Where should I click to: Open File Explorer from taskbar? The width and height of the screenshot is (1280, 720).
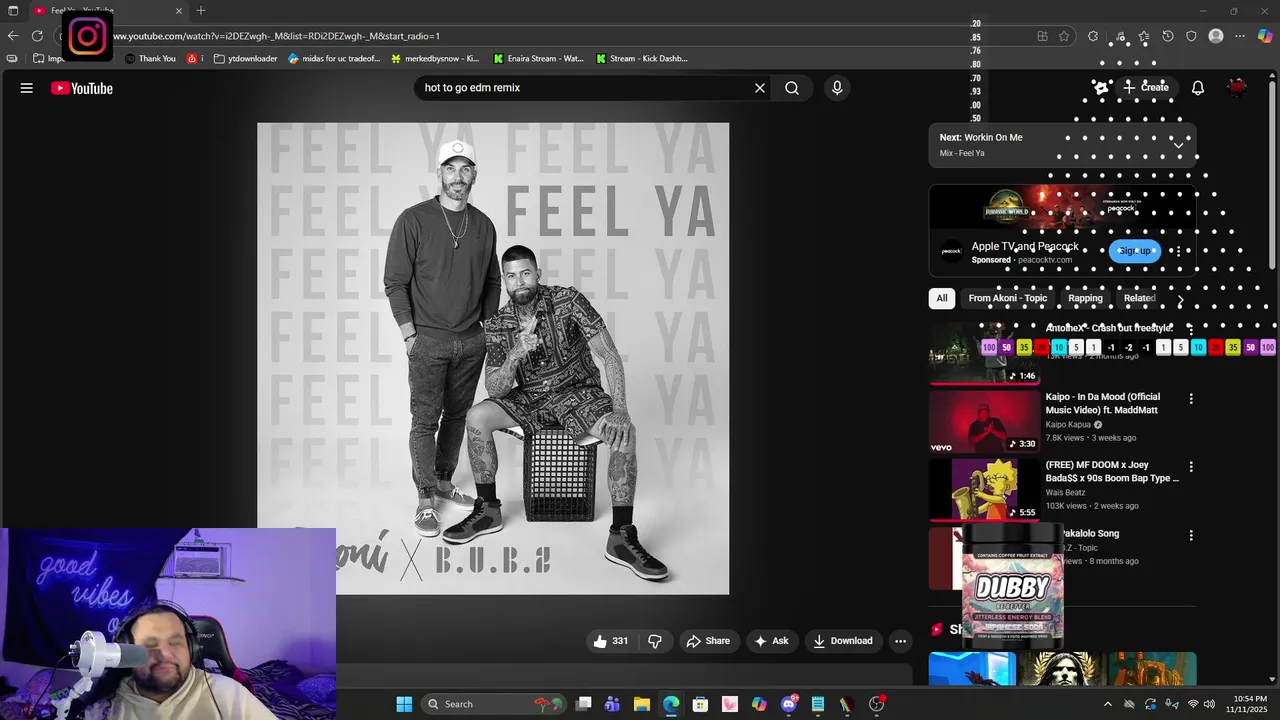click(x=641, y=704)
